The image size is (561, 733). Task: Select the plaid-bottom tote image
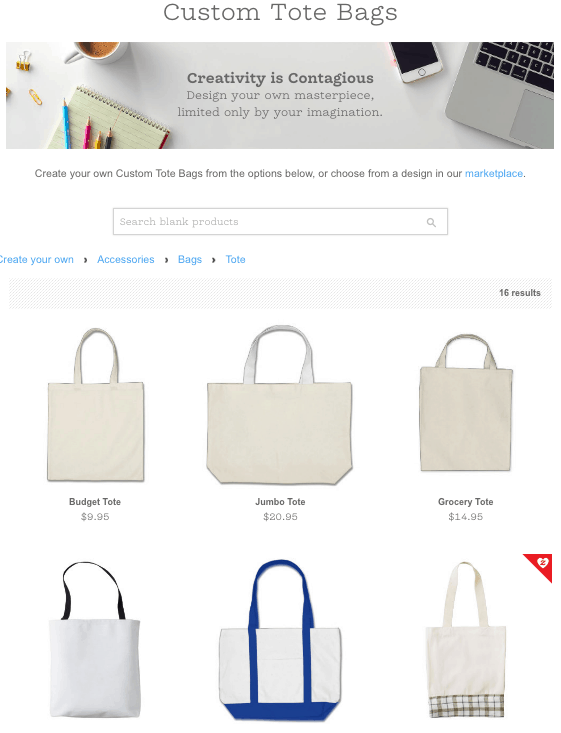tap(466, 640)
